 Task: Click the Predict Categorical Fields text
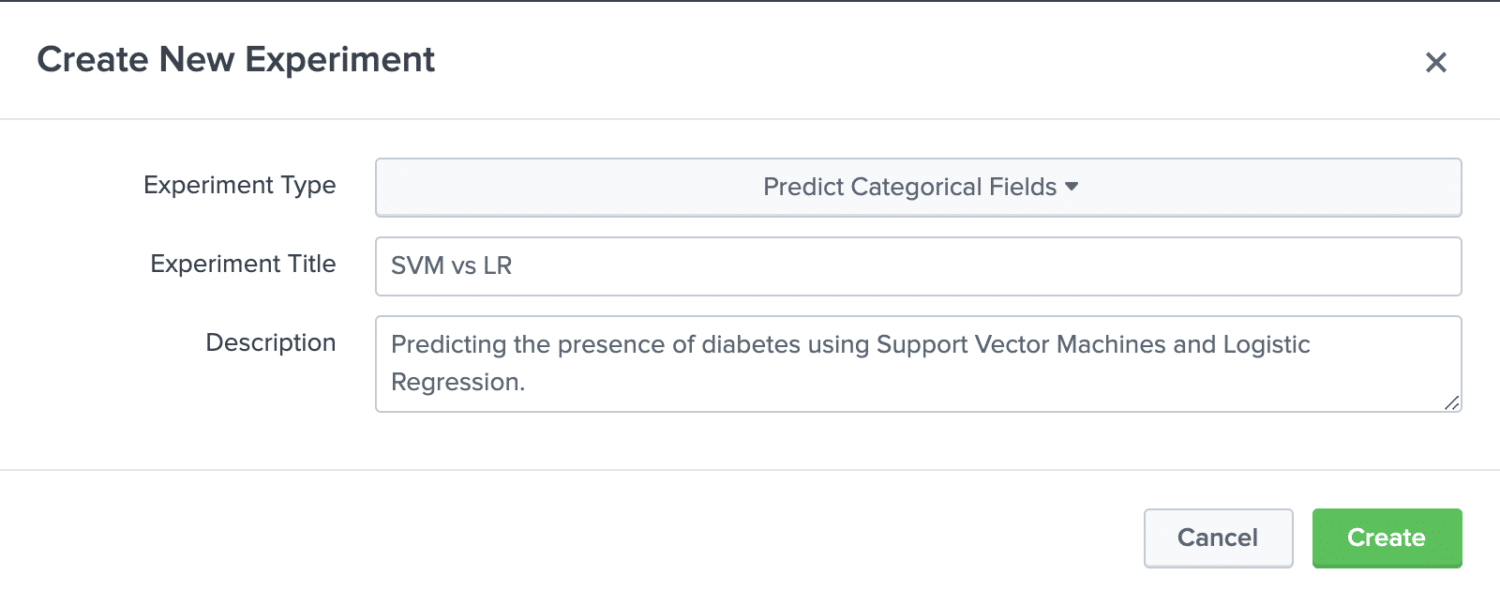coord(908,186)
